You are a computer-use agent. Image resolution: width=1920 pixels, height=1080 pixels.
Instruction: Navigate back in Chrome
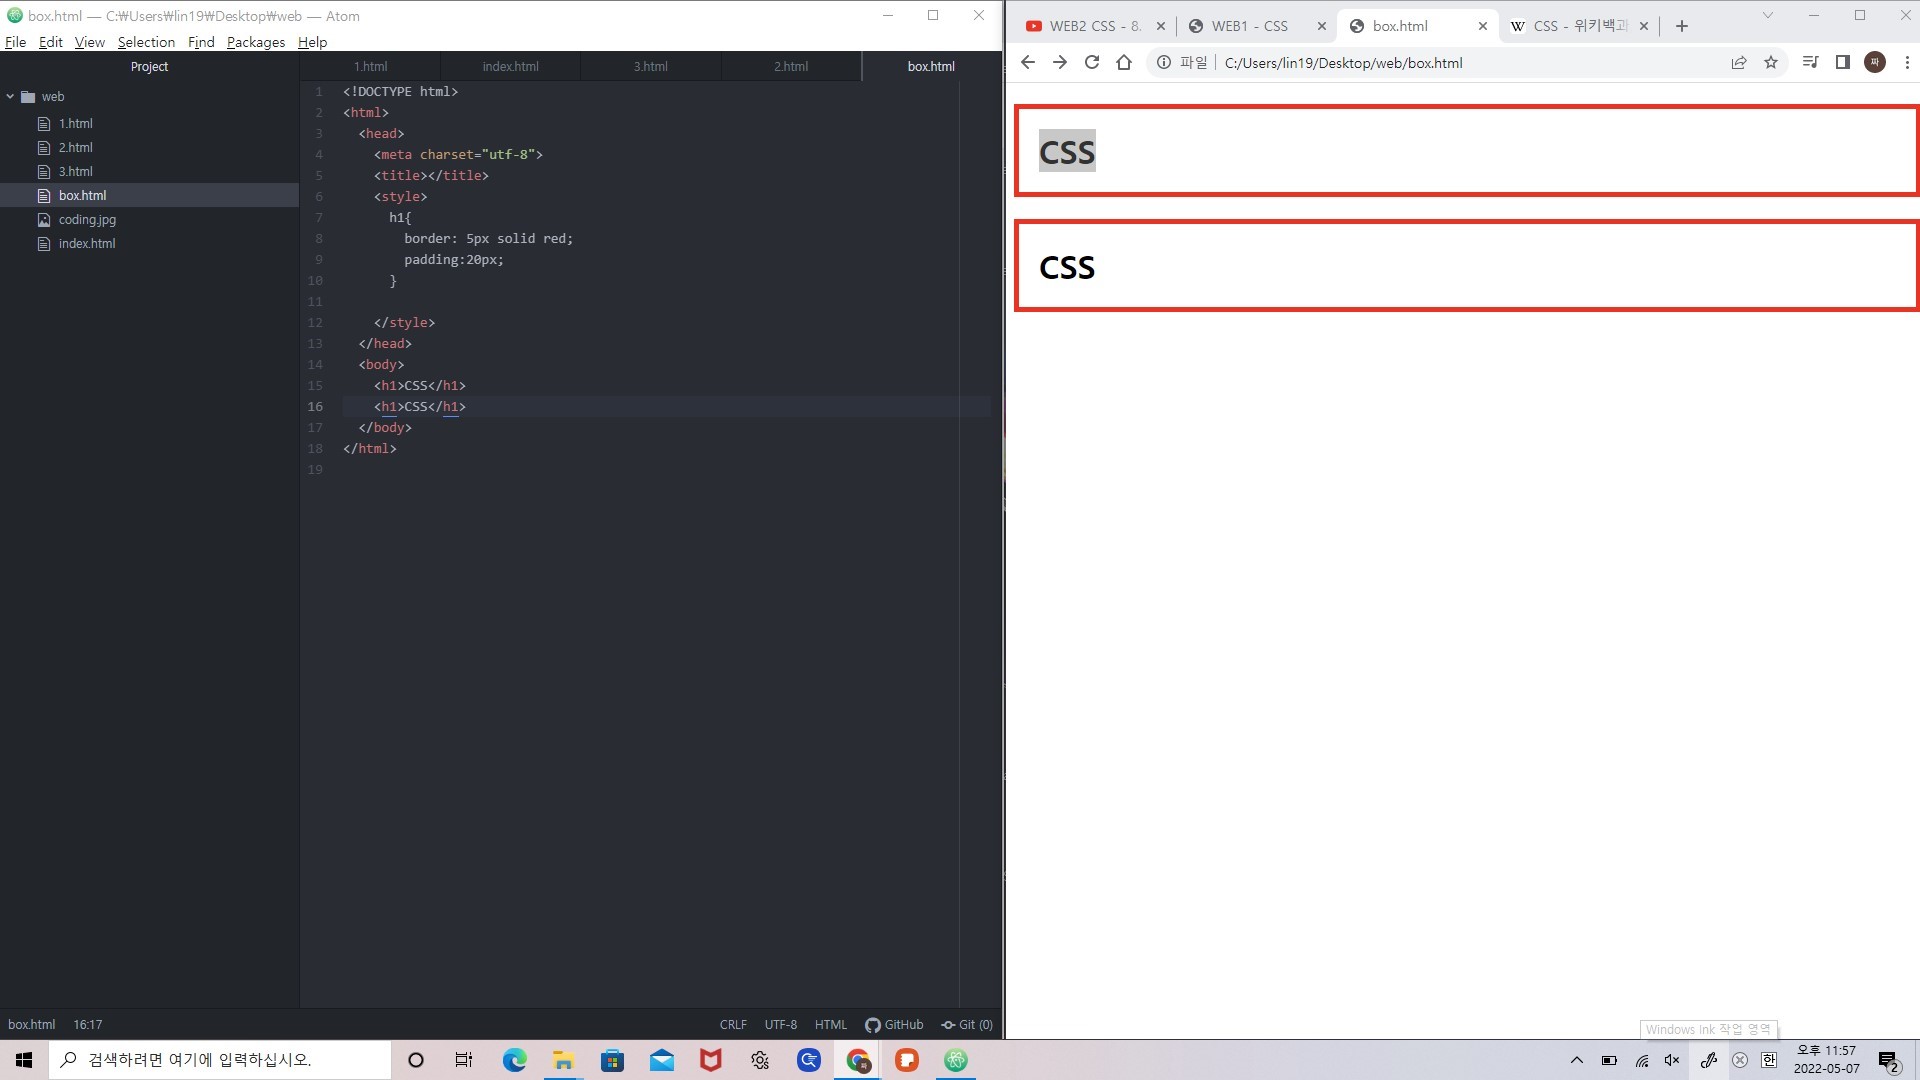[x=1028, y=62]
